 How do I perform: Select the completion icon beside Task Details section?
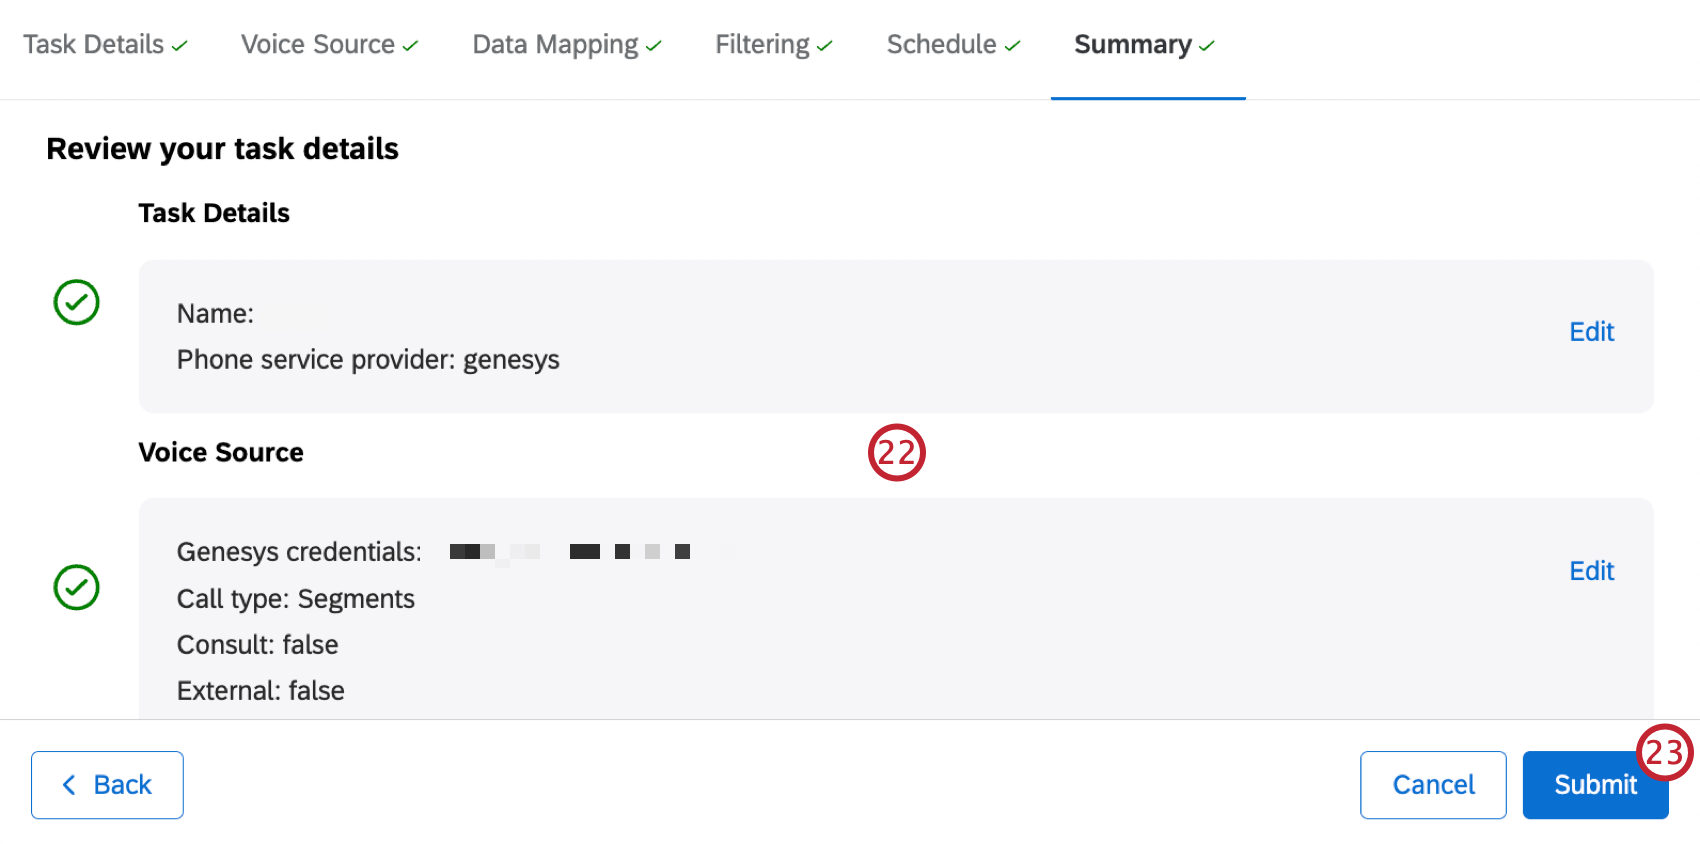click(76, 302)
